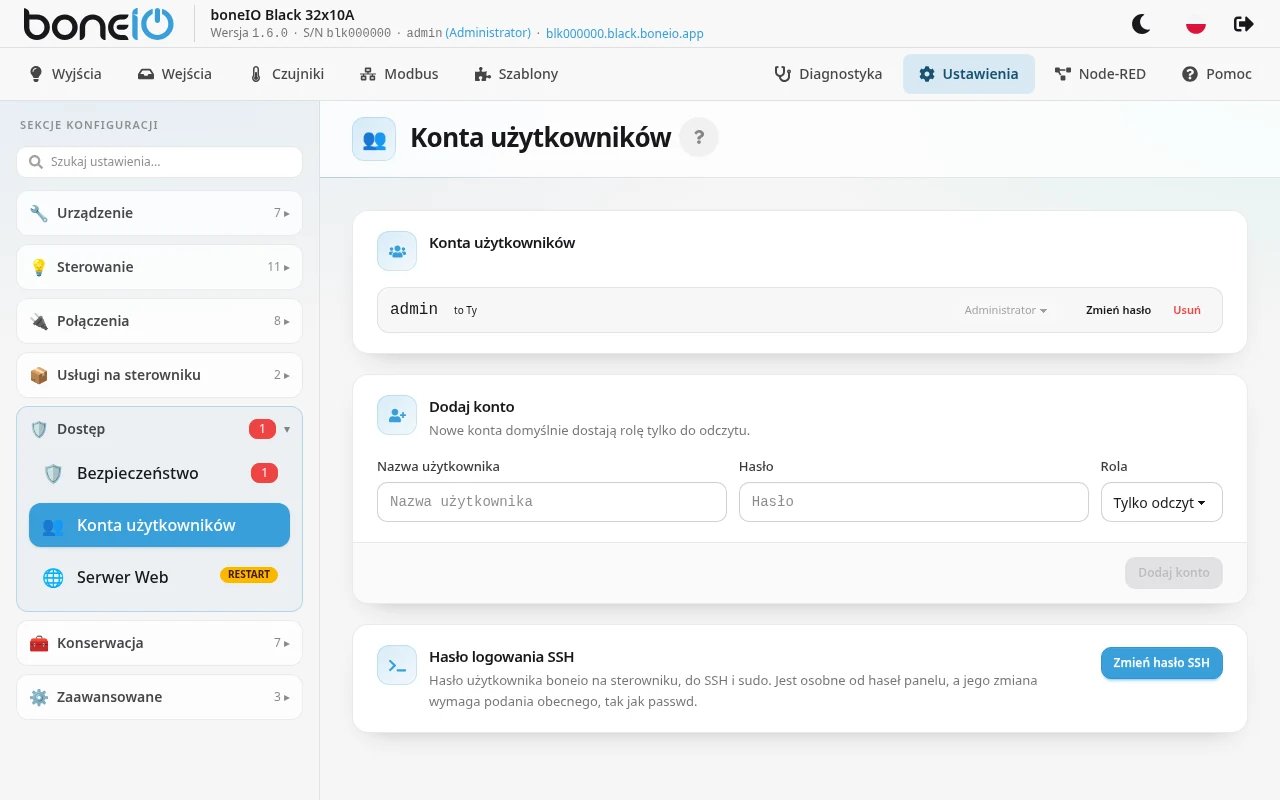Click Zmień hasło SSH button
Image resolution: width=1280 pixels, height=800 pixels.
[x=1161, y=663]
